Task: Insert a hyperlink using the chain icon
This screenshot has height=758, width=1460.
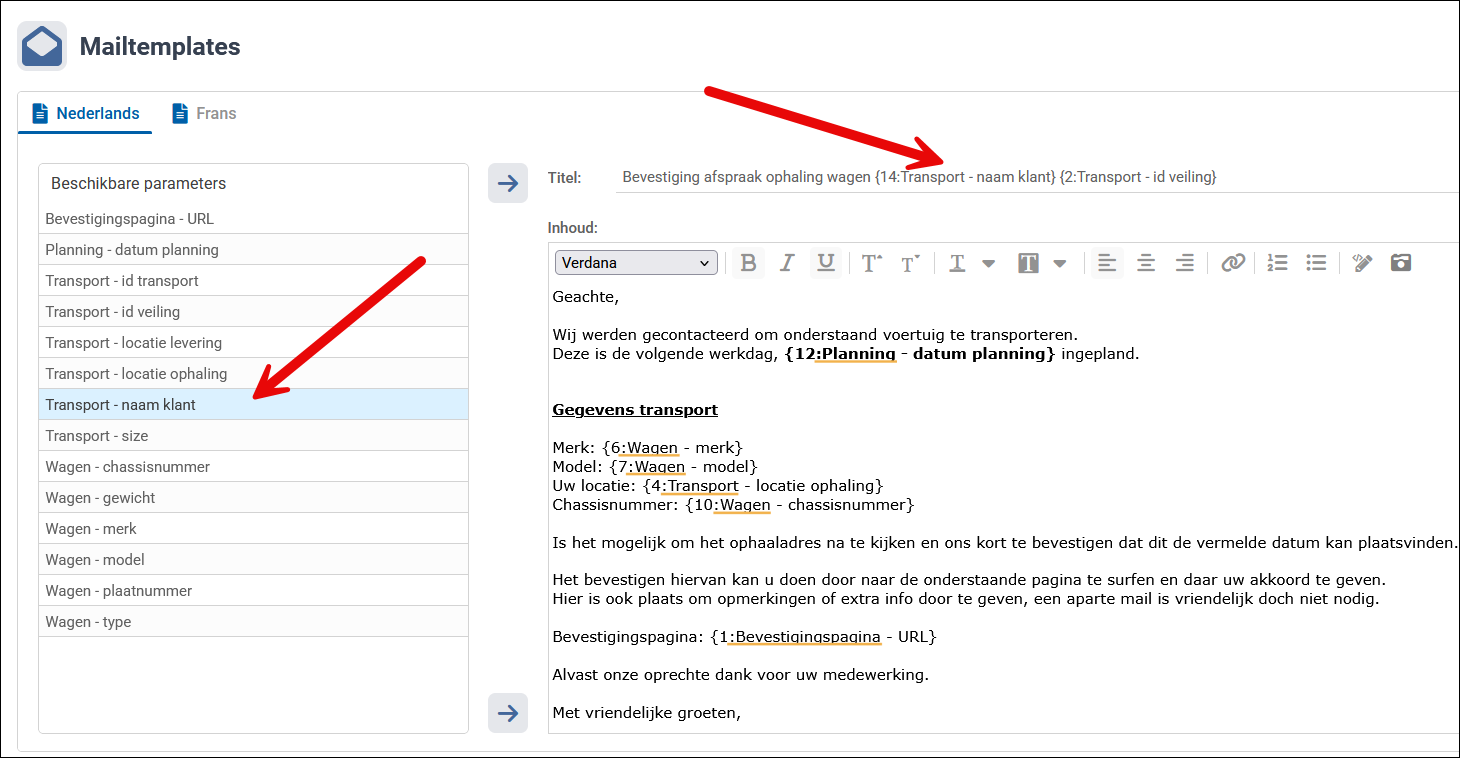Action: 1233,263
